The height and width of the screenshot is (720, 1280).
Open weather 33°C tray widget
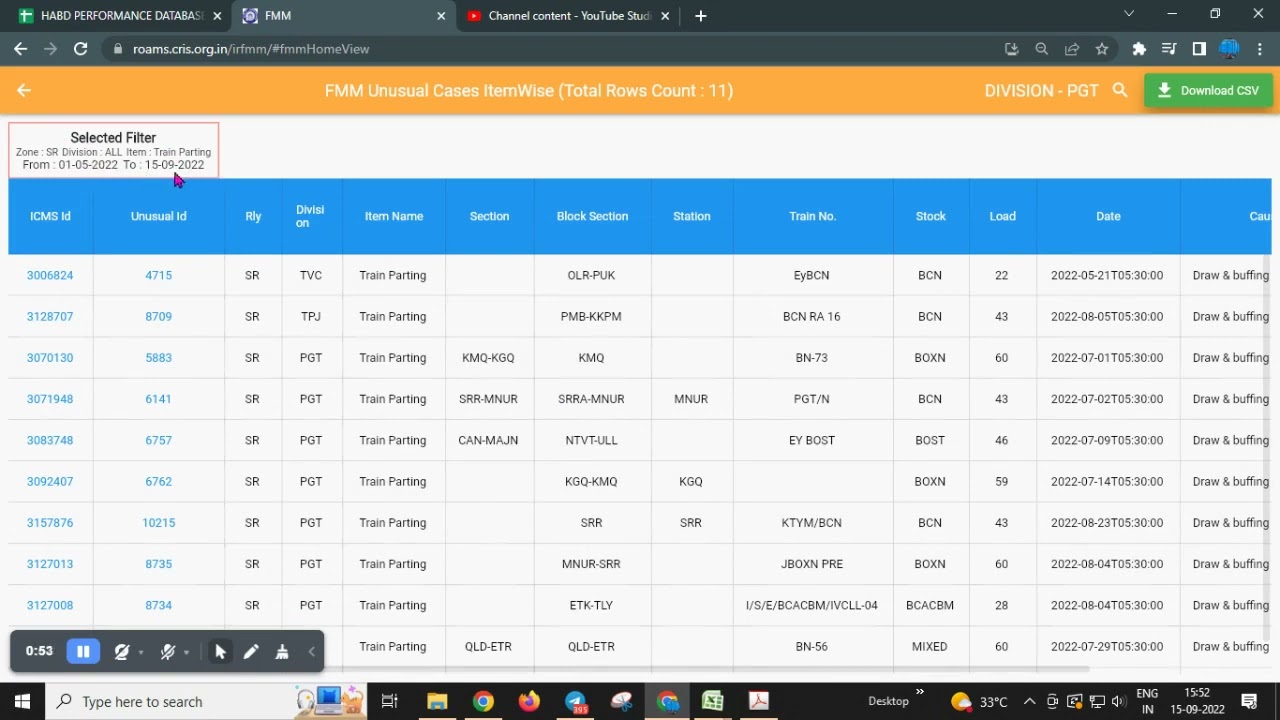pos(980,701)
